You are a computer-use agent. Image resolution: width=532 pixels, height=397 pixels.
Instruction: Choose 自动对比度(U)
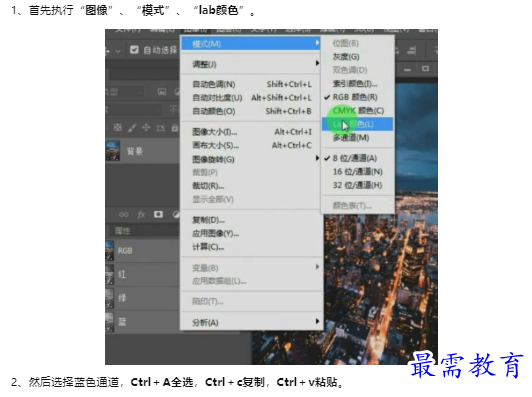click(x=251, y=98)
